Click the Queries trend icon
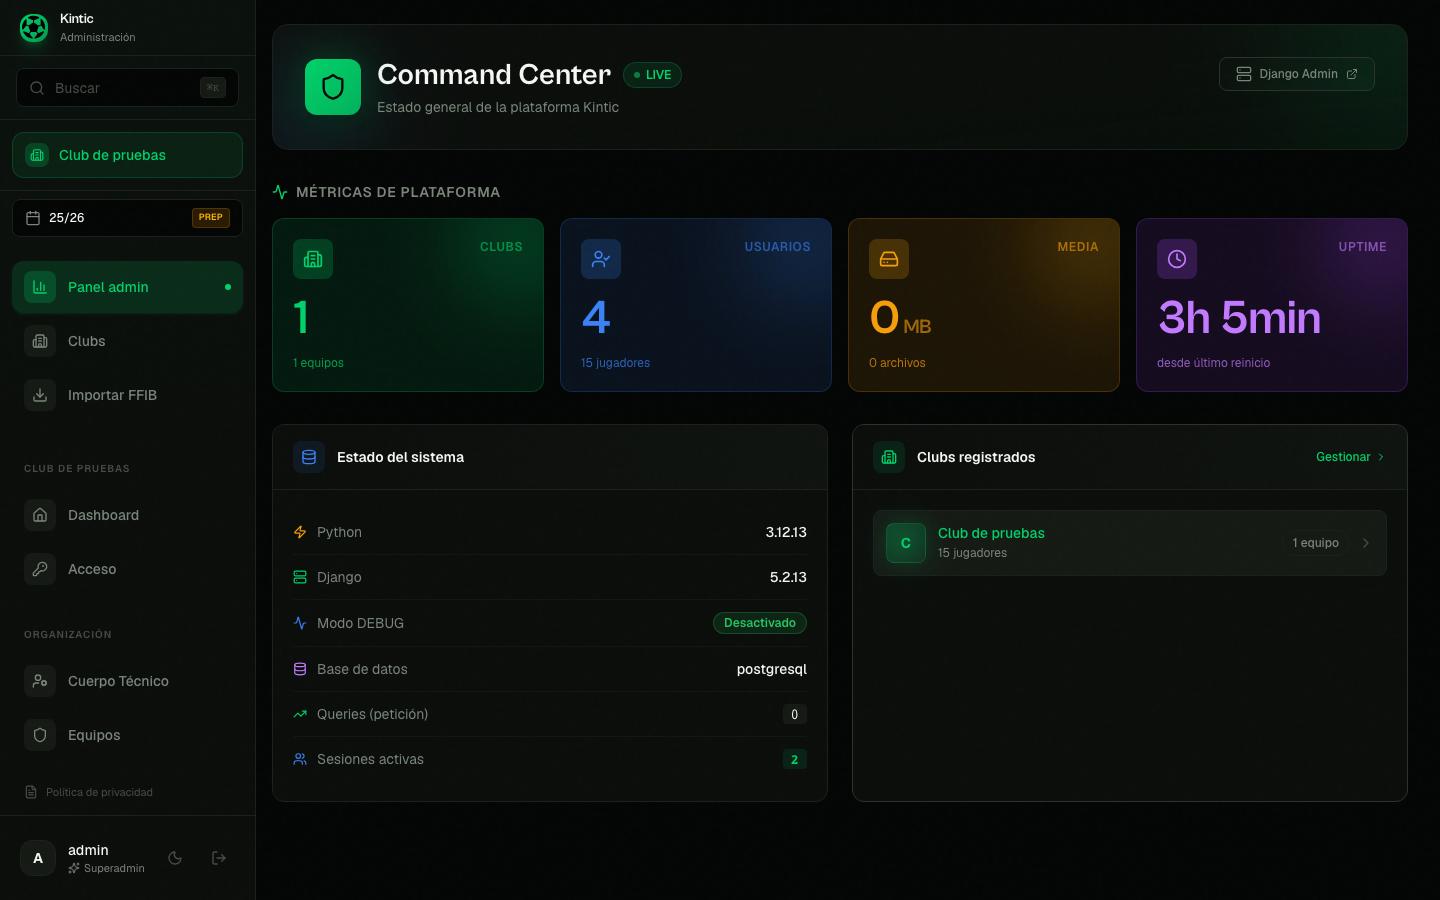The image size is (1440, 900). [300, 714]
